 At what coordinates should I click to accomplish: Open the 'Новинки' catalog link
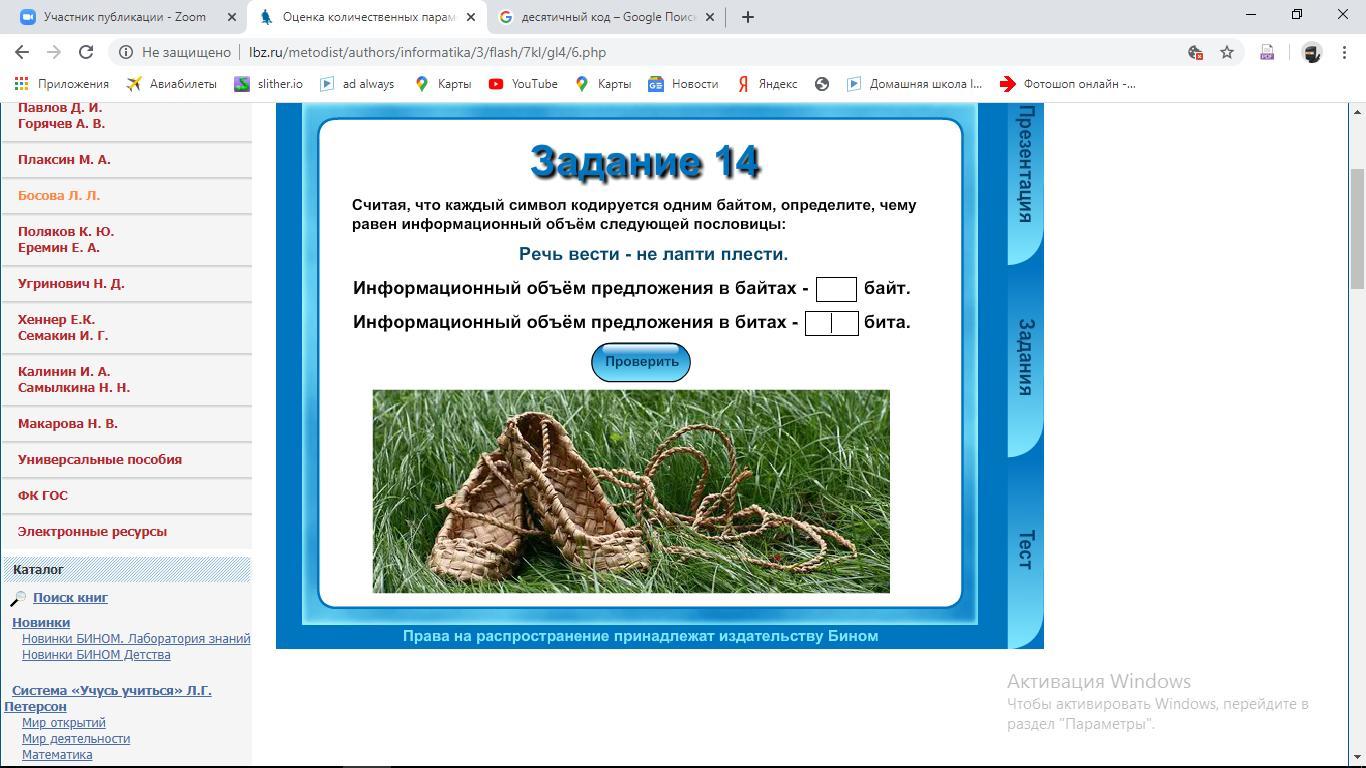tap(41, 622)
